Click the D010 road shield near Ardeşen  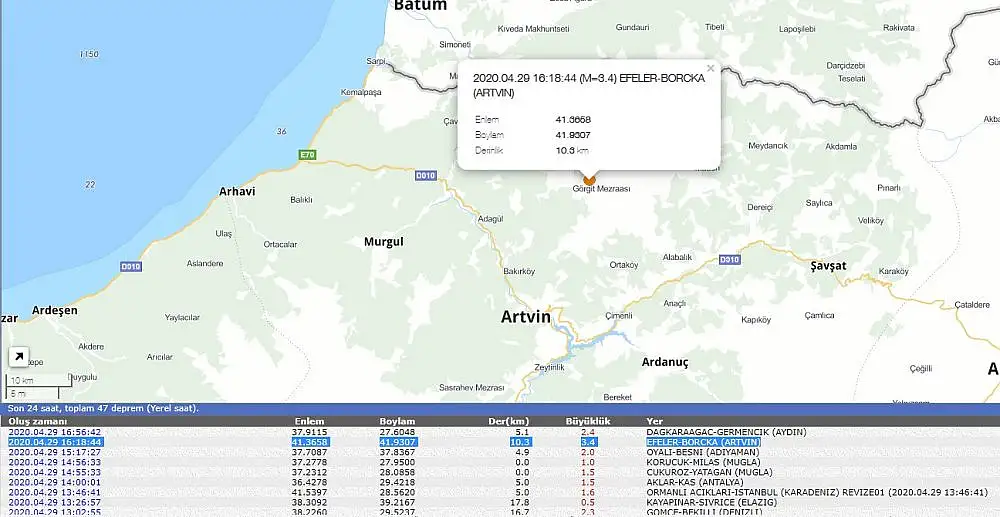pos(131,266)
